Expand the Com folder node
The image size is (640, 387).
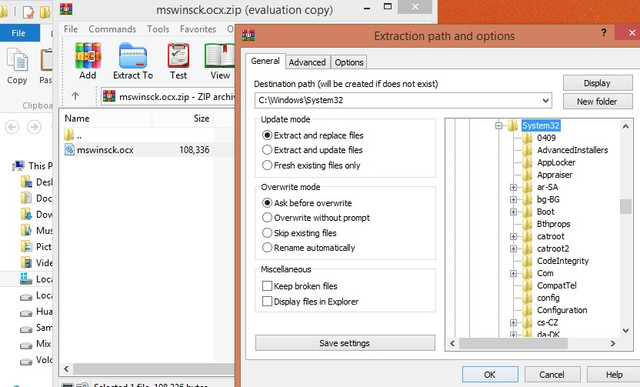513,273
